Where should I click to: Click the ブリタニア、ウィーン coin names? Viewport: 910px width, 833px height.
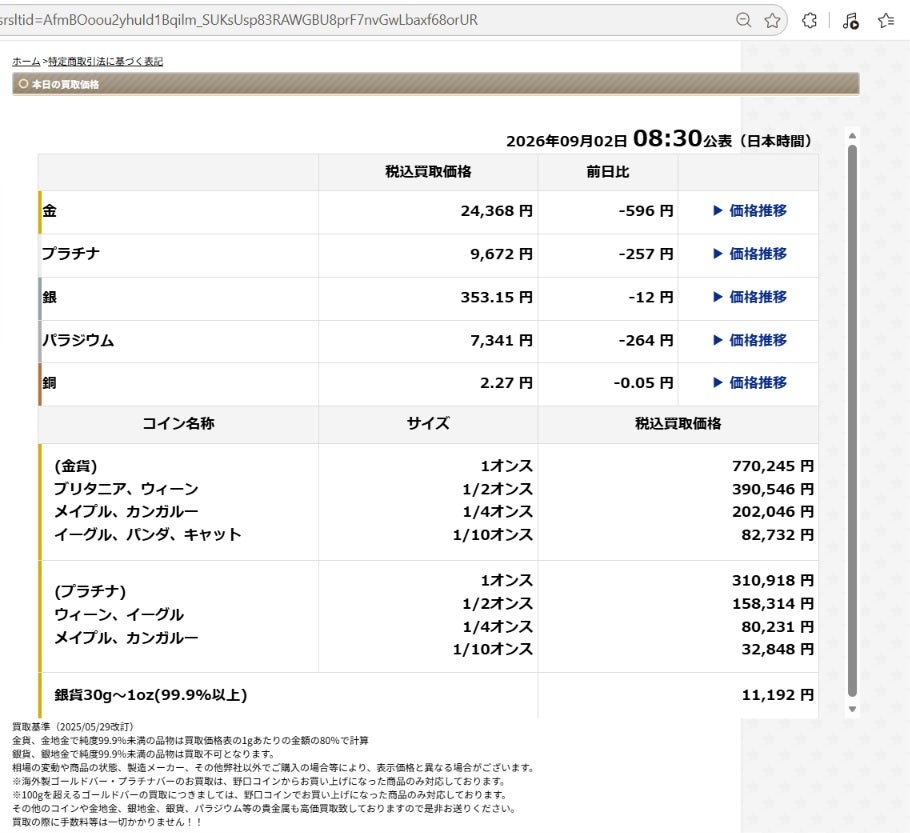click(x=126, y=489)
